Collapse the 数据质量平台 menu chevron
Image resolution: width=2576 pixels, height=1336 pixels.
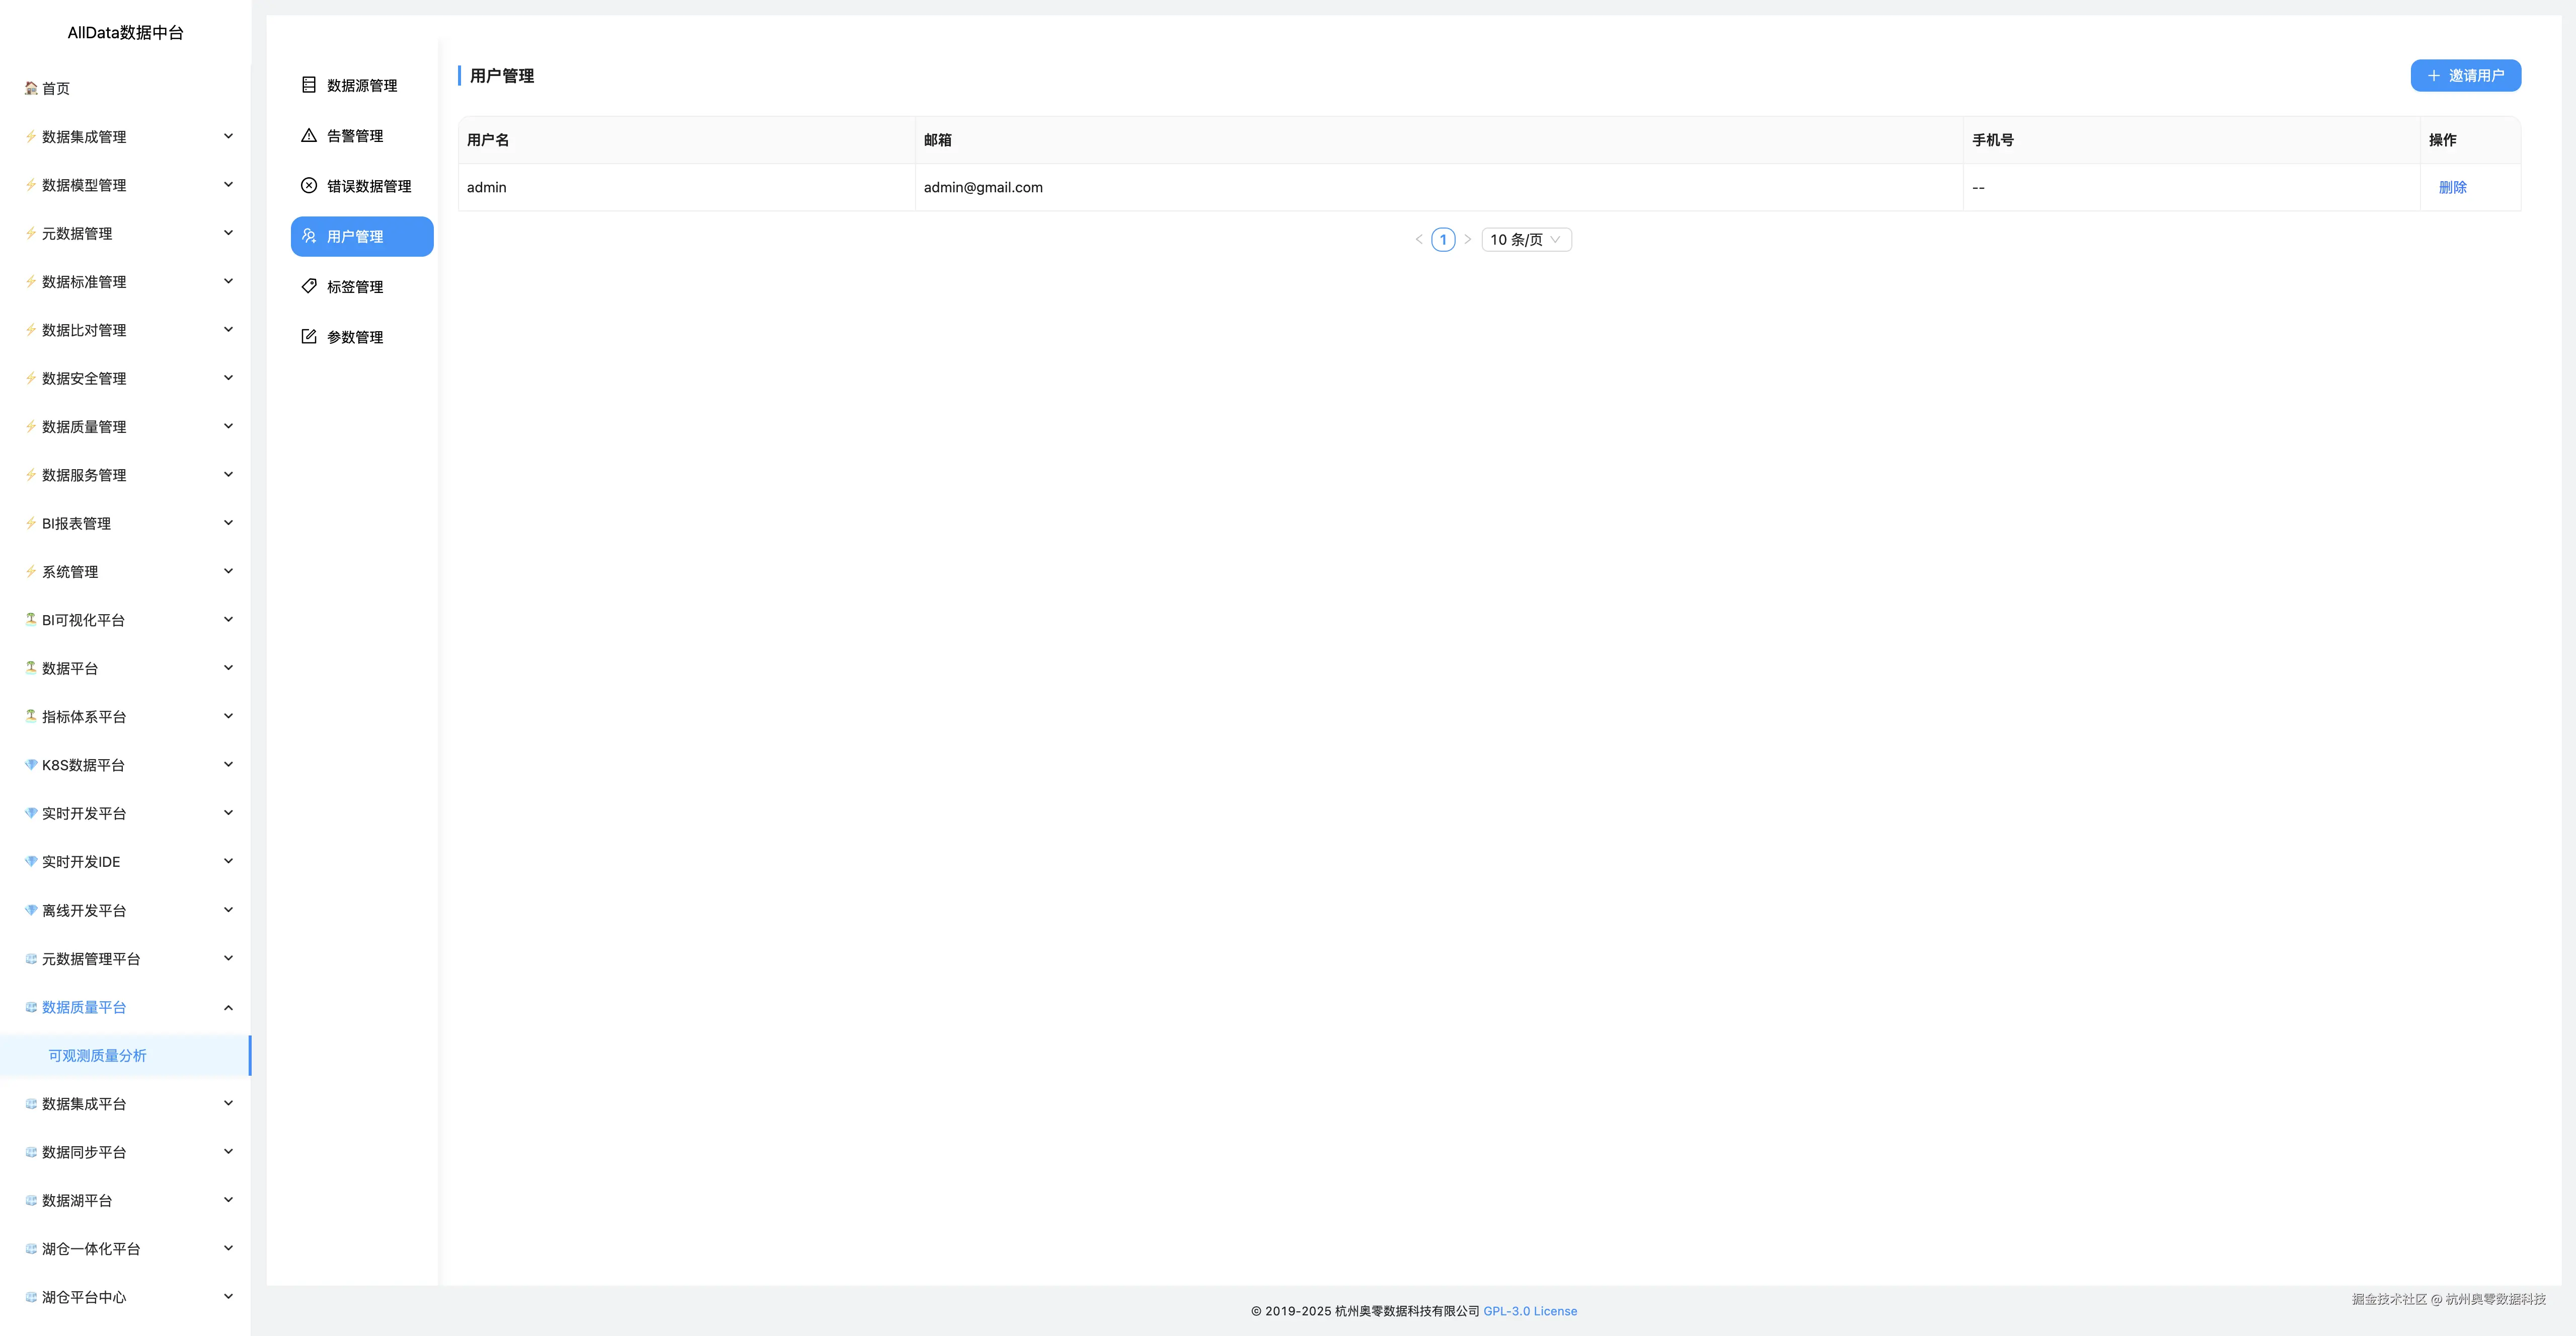pos(228,1007)
